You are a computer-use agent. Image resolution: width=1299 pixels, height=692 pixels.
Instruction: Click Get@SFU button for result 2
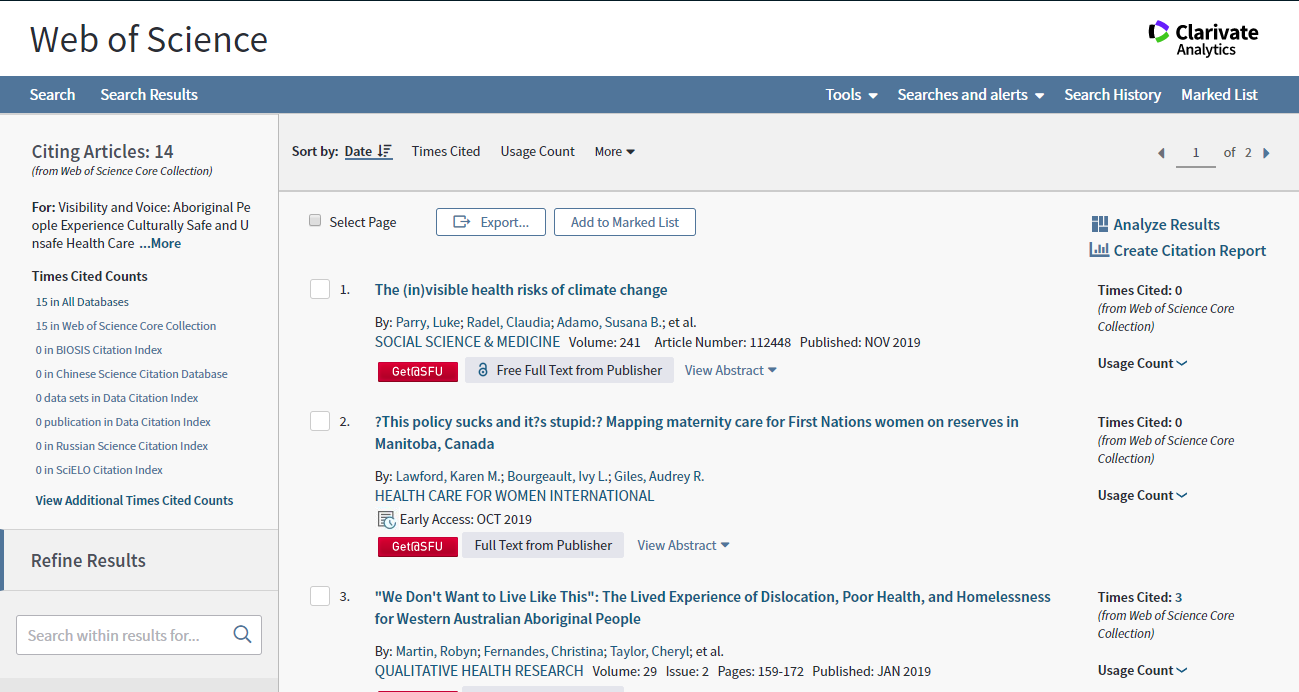[417, 546]
